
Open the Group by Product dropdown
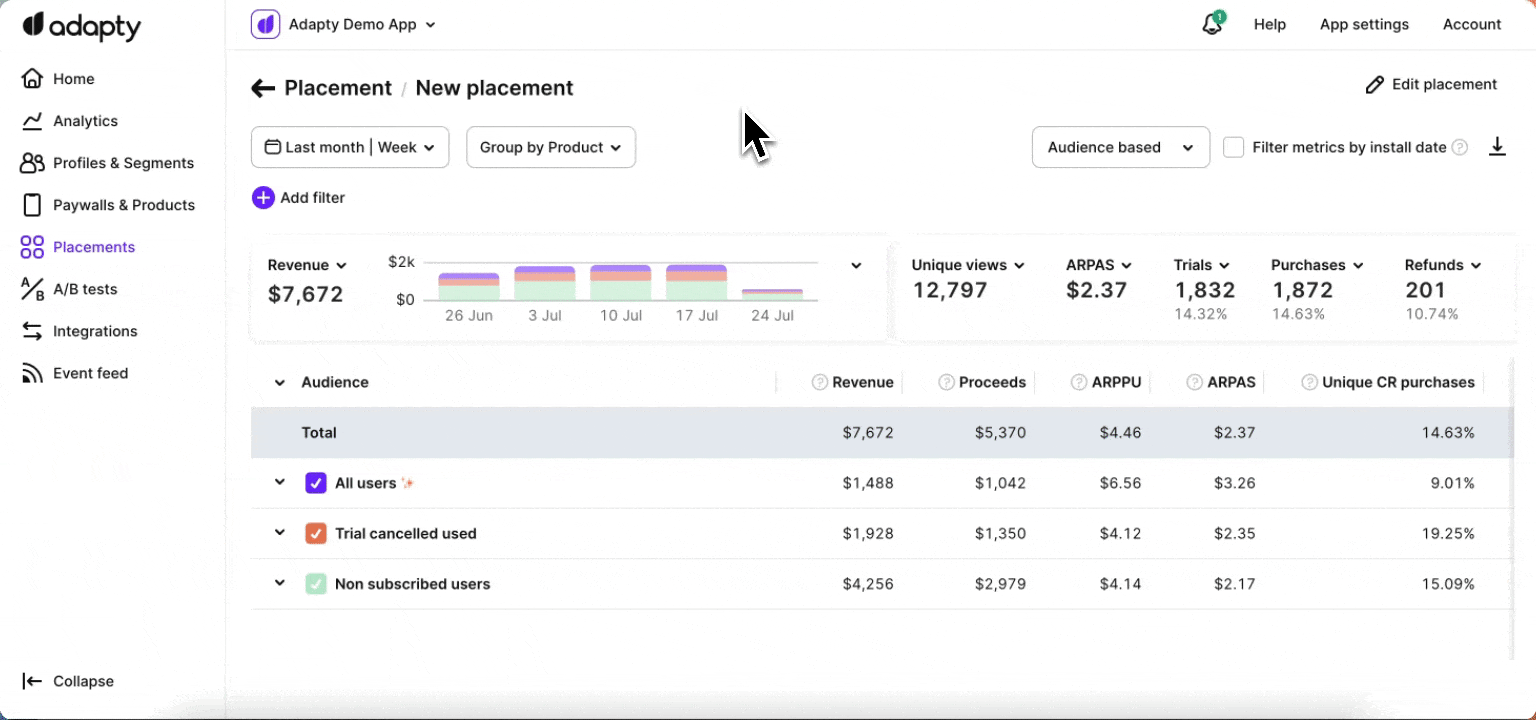tap(551, 147)
